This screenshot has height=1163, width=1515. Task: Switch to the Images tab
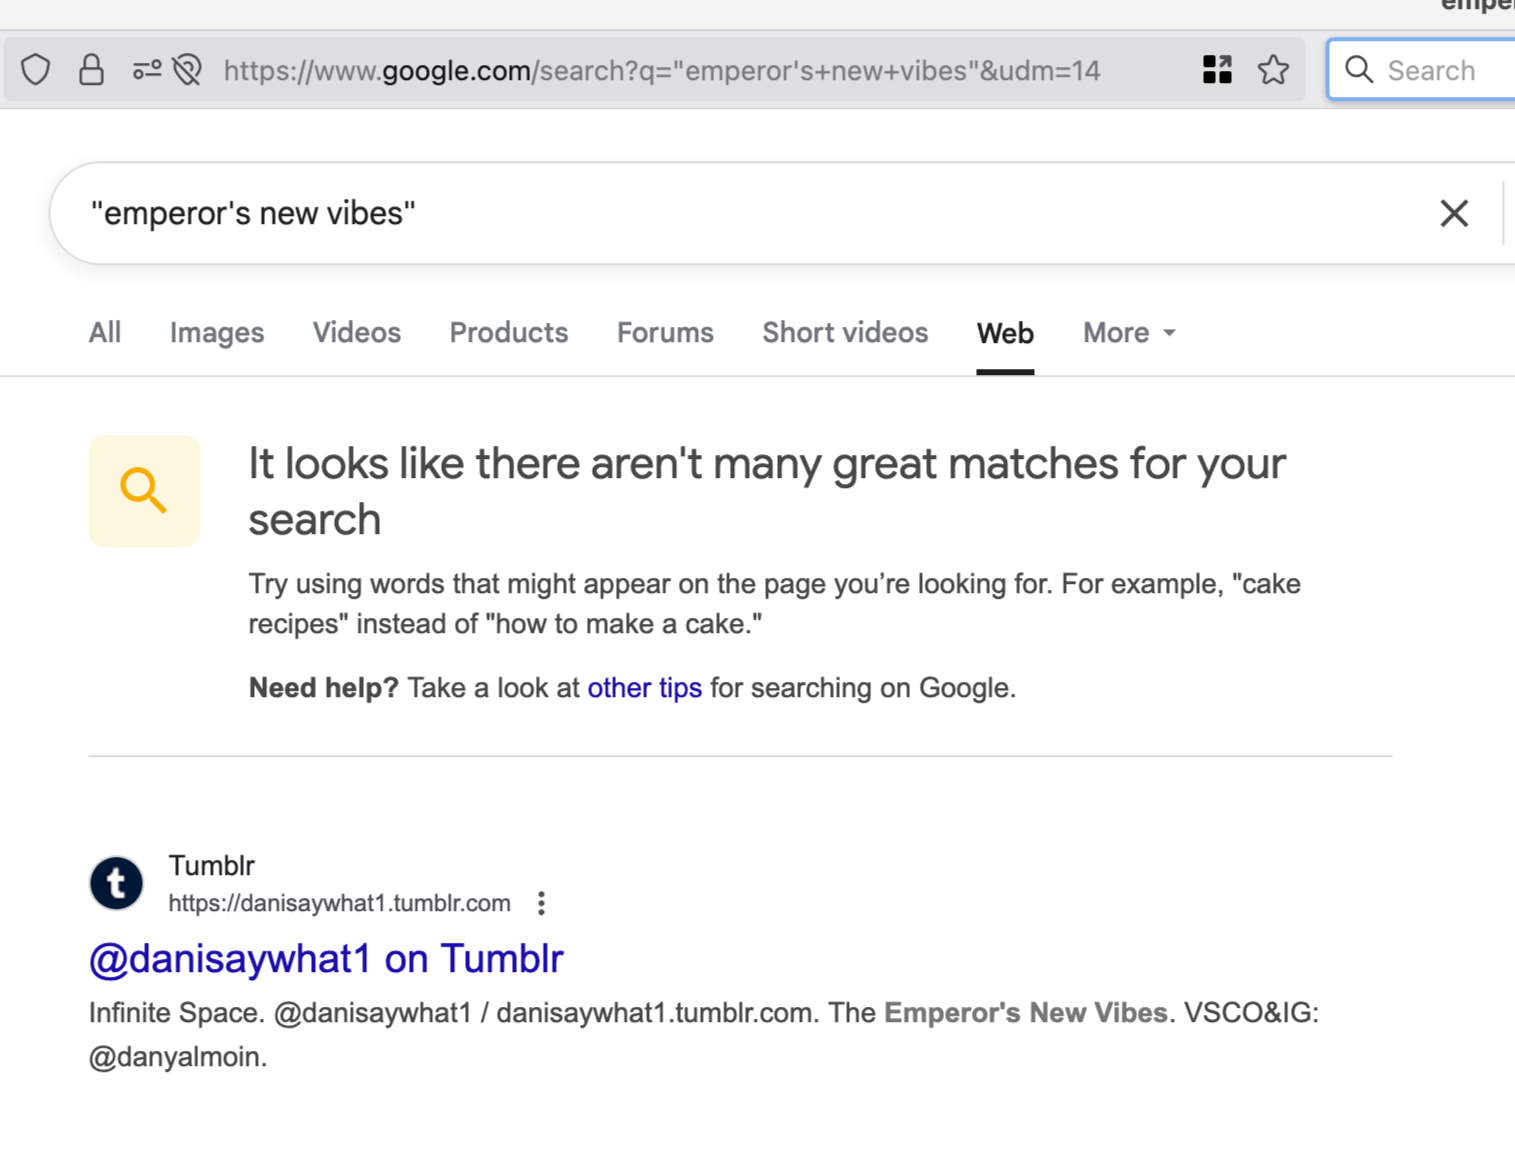216,333
